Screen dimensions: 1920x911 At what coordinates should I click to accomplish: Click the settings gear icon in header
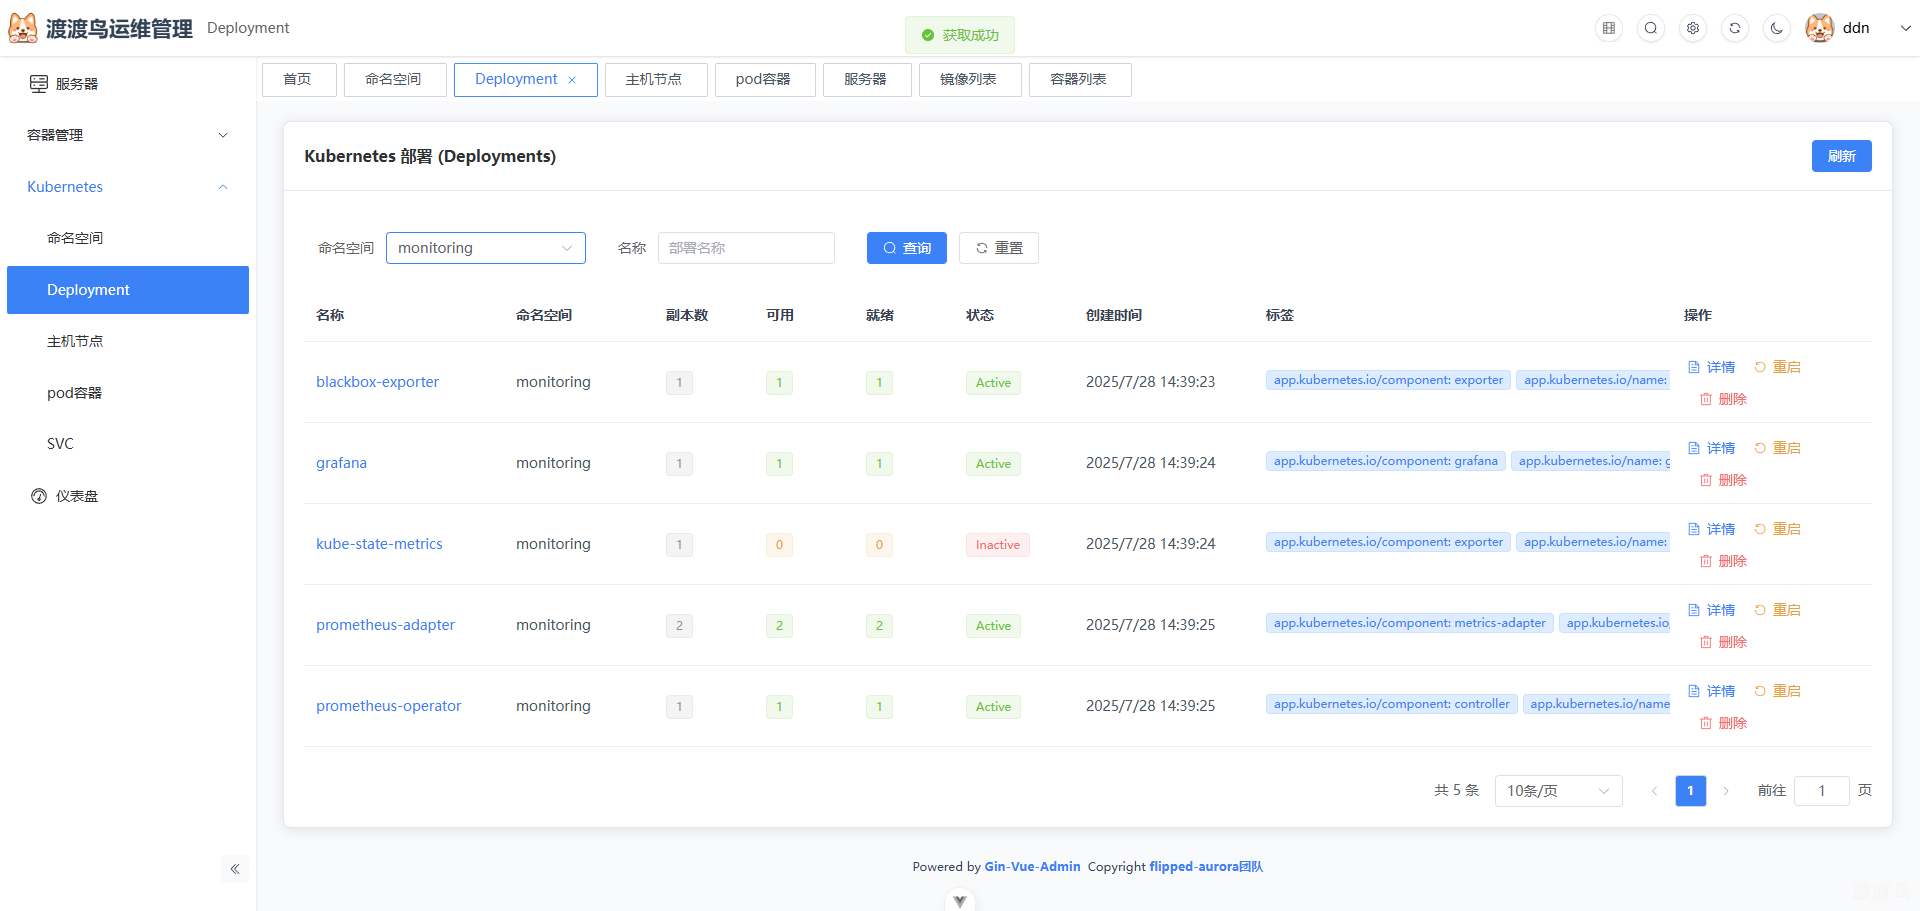[1692, 28]
